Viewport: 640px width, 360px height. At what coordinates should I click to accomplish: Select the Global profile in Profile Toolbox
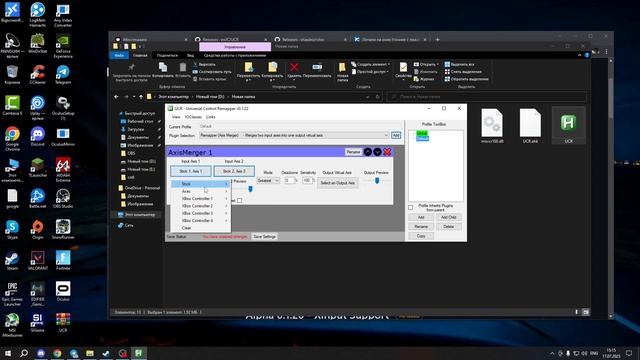click(422, 133)
